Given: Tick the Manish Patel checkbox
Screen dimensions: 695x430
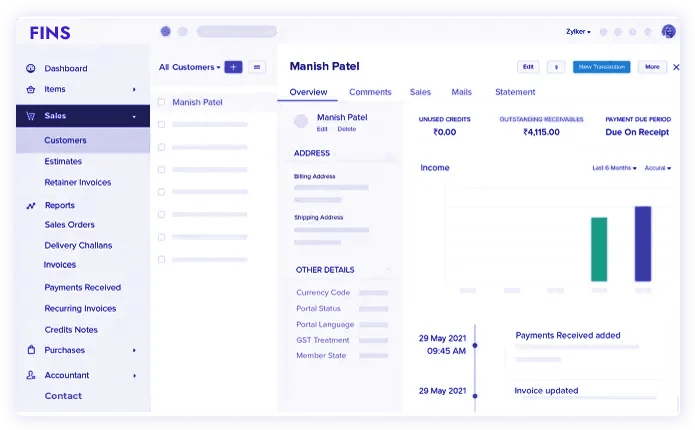Looking at the screenshot, I should pyautogui.click(x=161, y=102).
